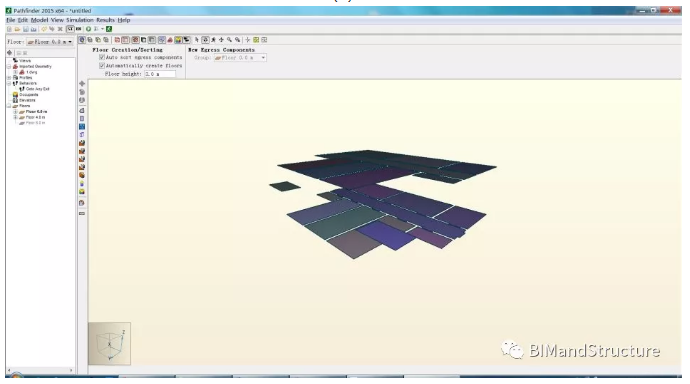Viewport: 690px width, 384px height.
Task: Click the red geometry display icon in view toolbar
Action: pos(170,40)
